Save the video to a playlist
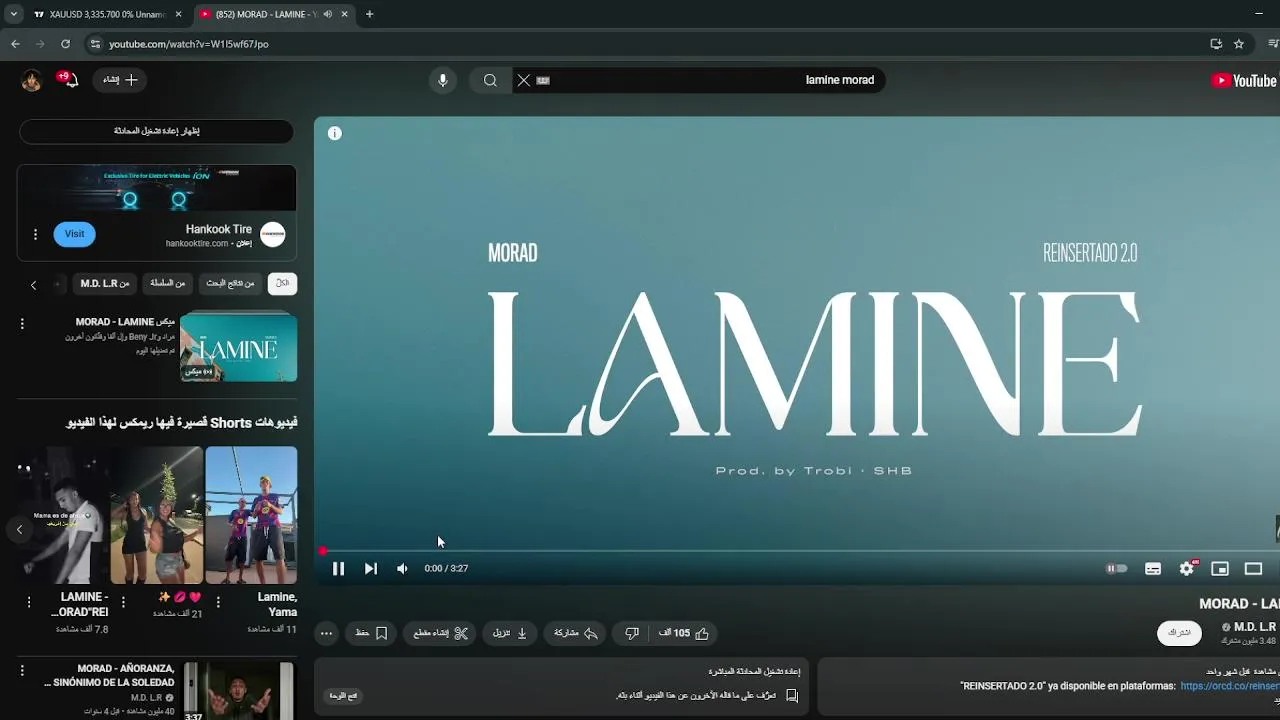Image resolution: width=1280 pixels, height=720 pixels. coord(371,633)
